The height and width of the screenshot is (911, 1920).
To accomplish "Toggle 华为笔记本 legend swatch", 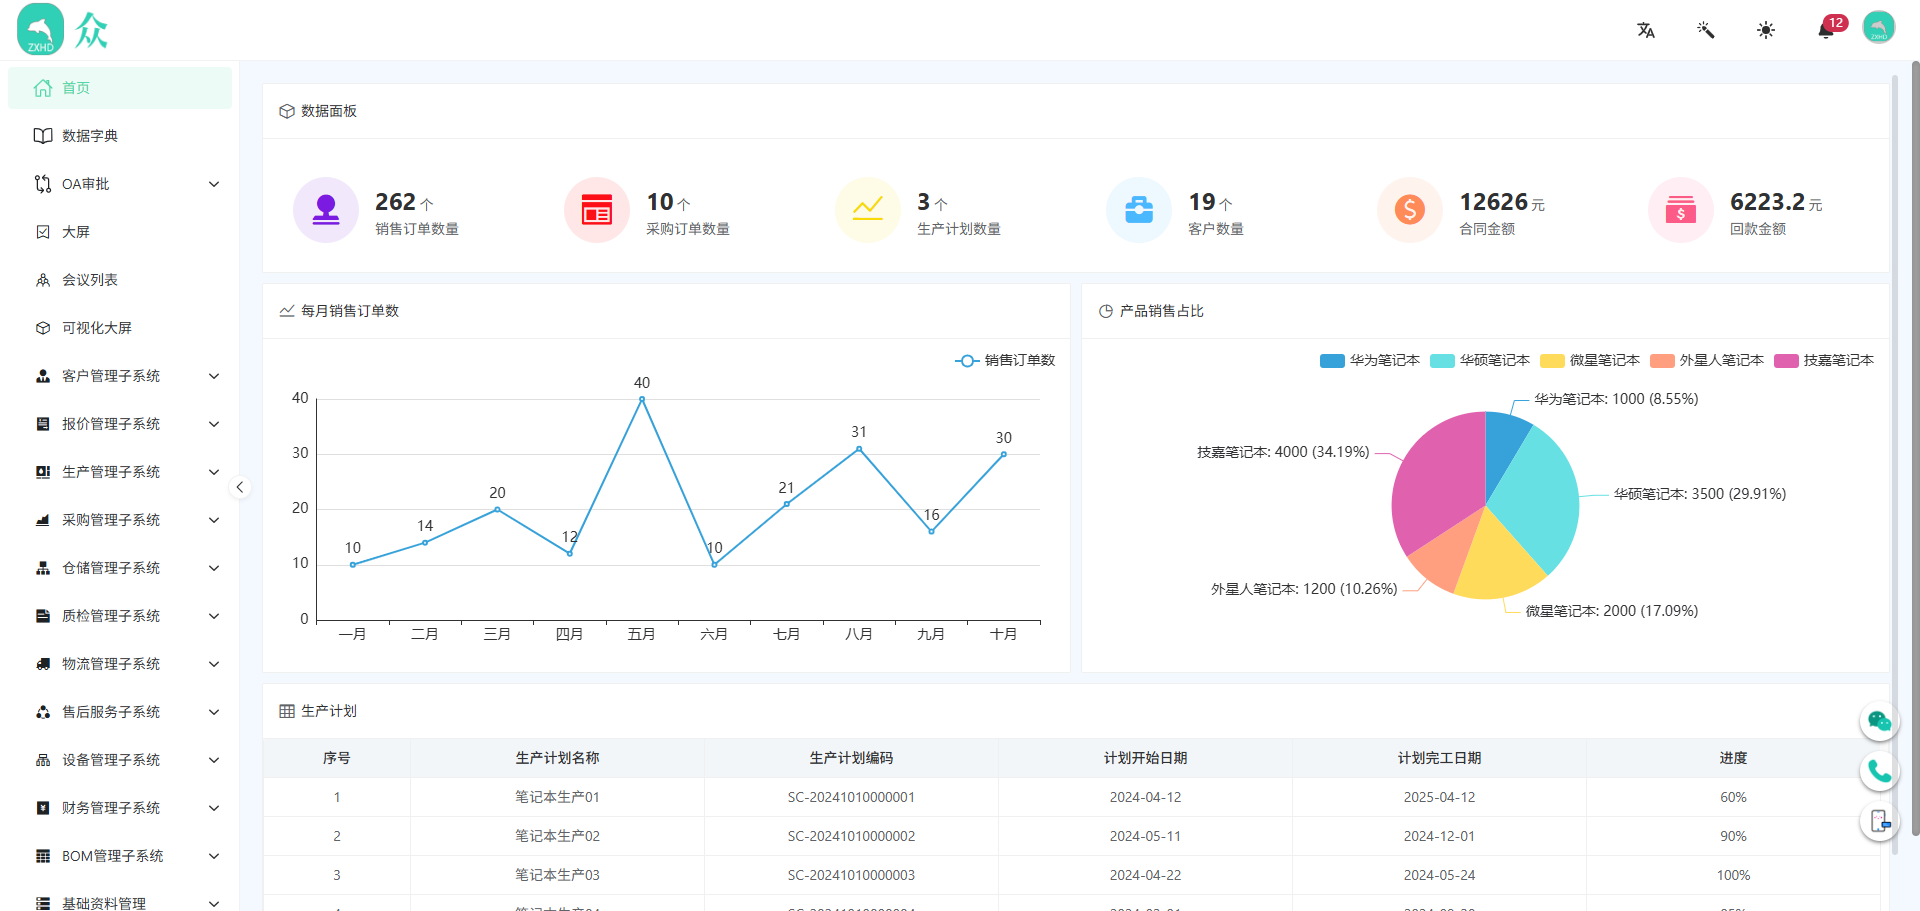I will [1332, 361].
